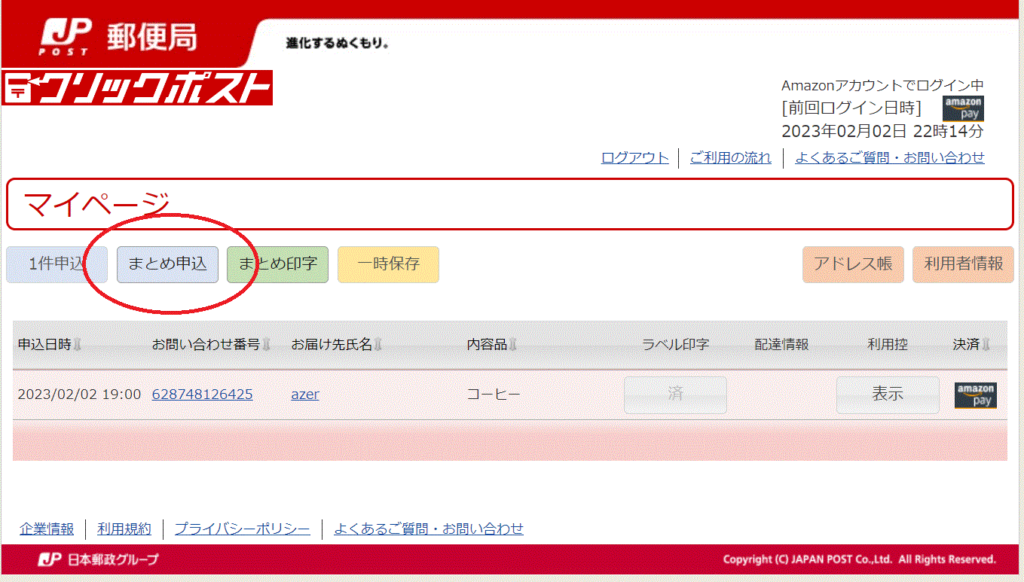Click the 日本郵政グループ footer logo
The height and width of the screenshot is (582, 1024).
click(x=98, y=559)
